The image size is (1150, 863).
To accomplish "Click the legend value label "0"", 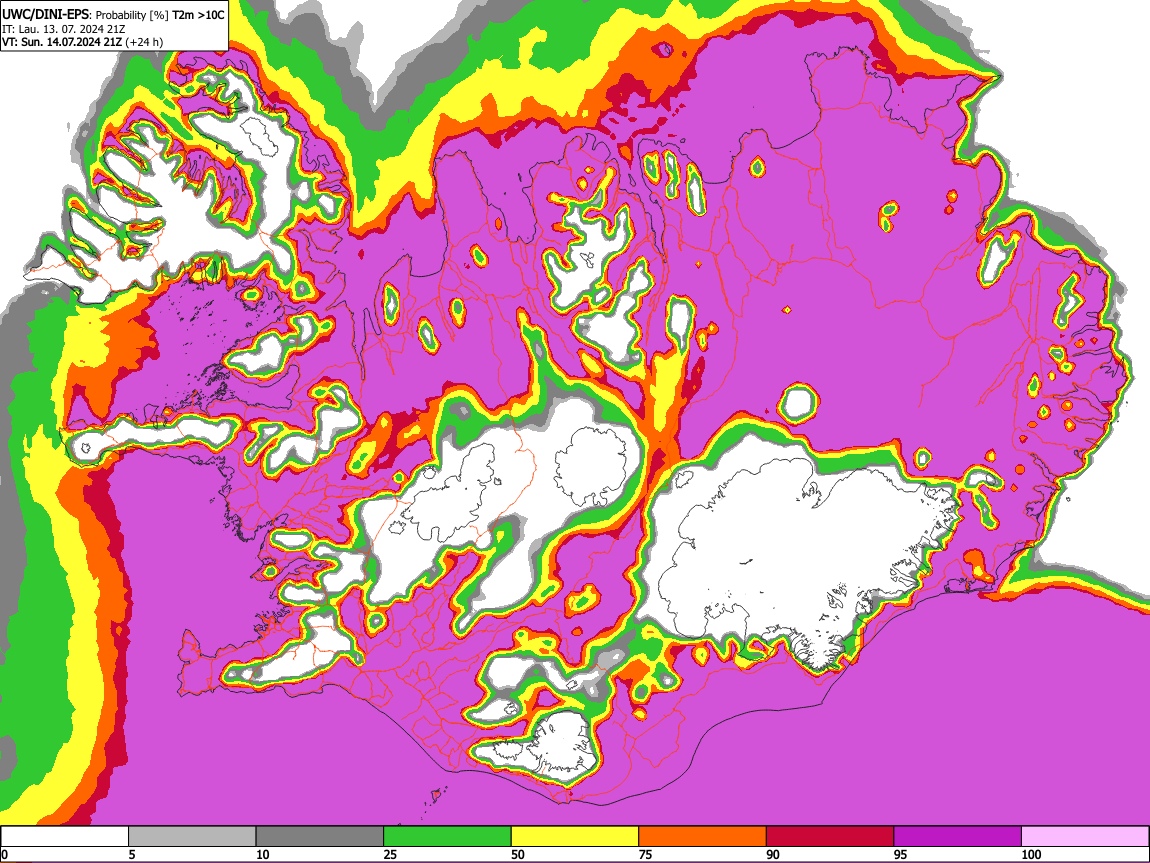I will (x=4, y=854).
